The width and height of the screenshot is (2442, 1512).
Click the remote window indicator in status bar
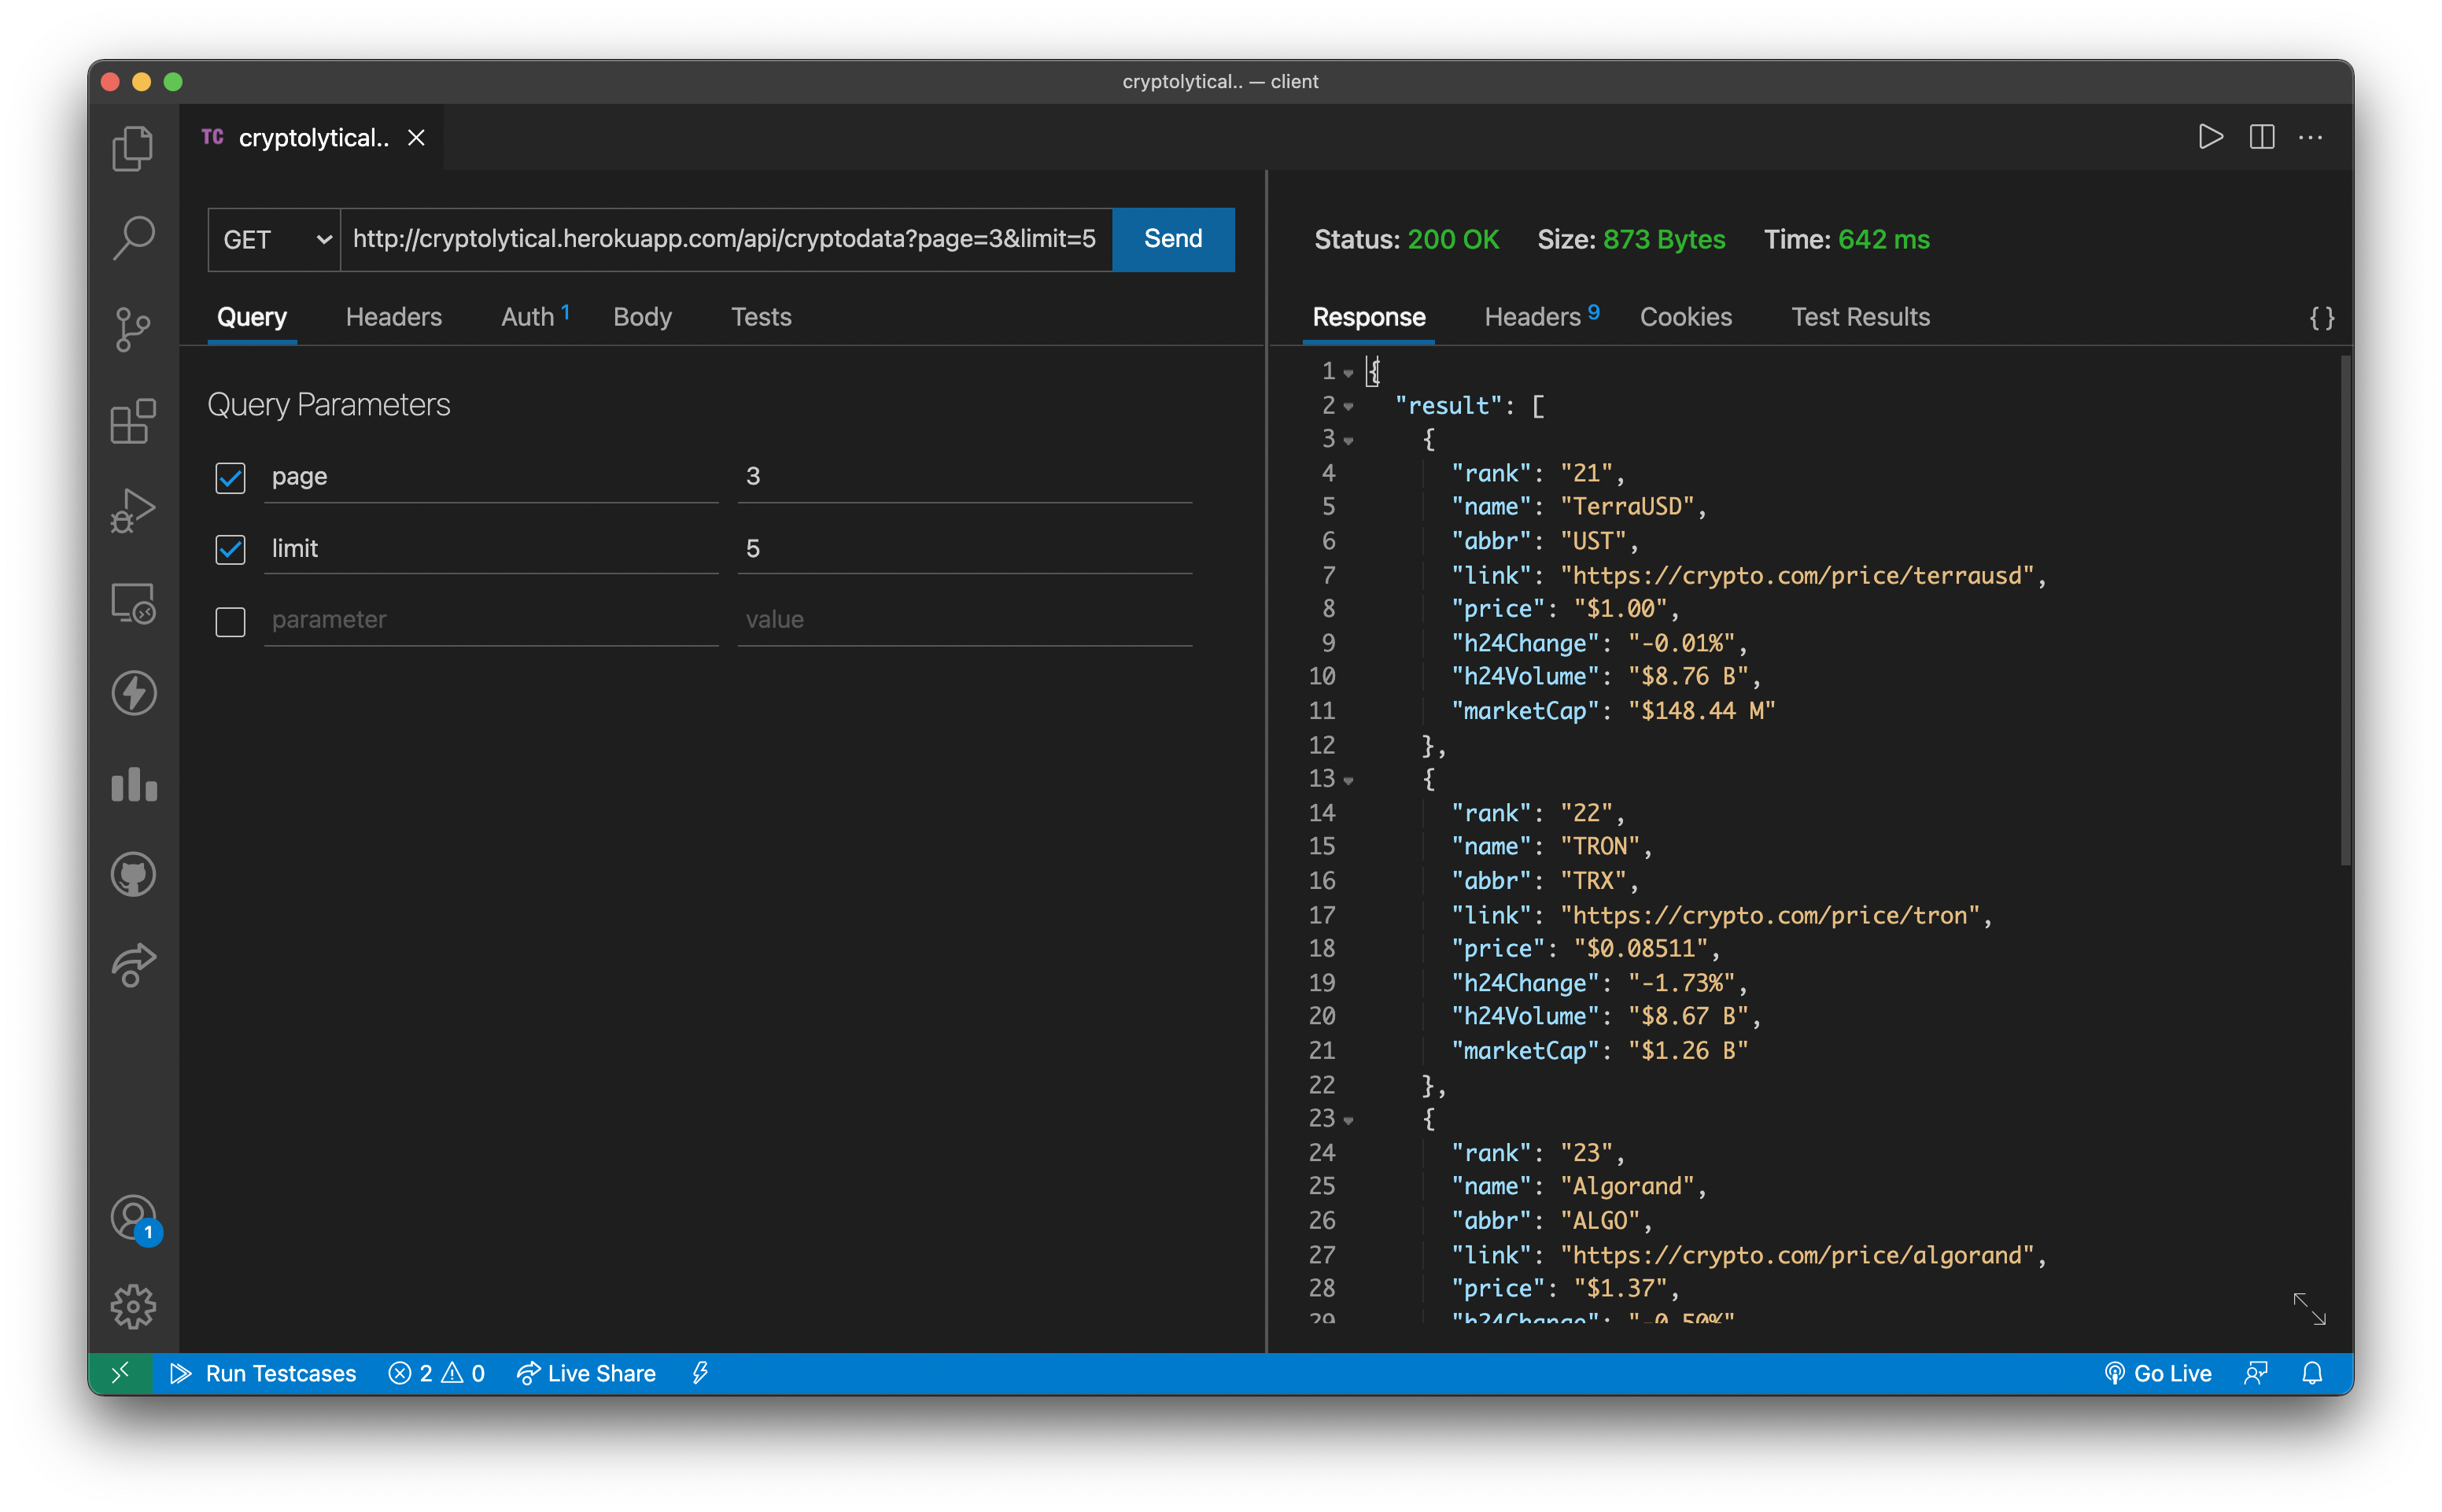point(121,1374)
